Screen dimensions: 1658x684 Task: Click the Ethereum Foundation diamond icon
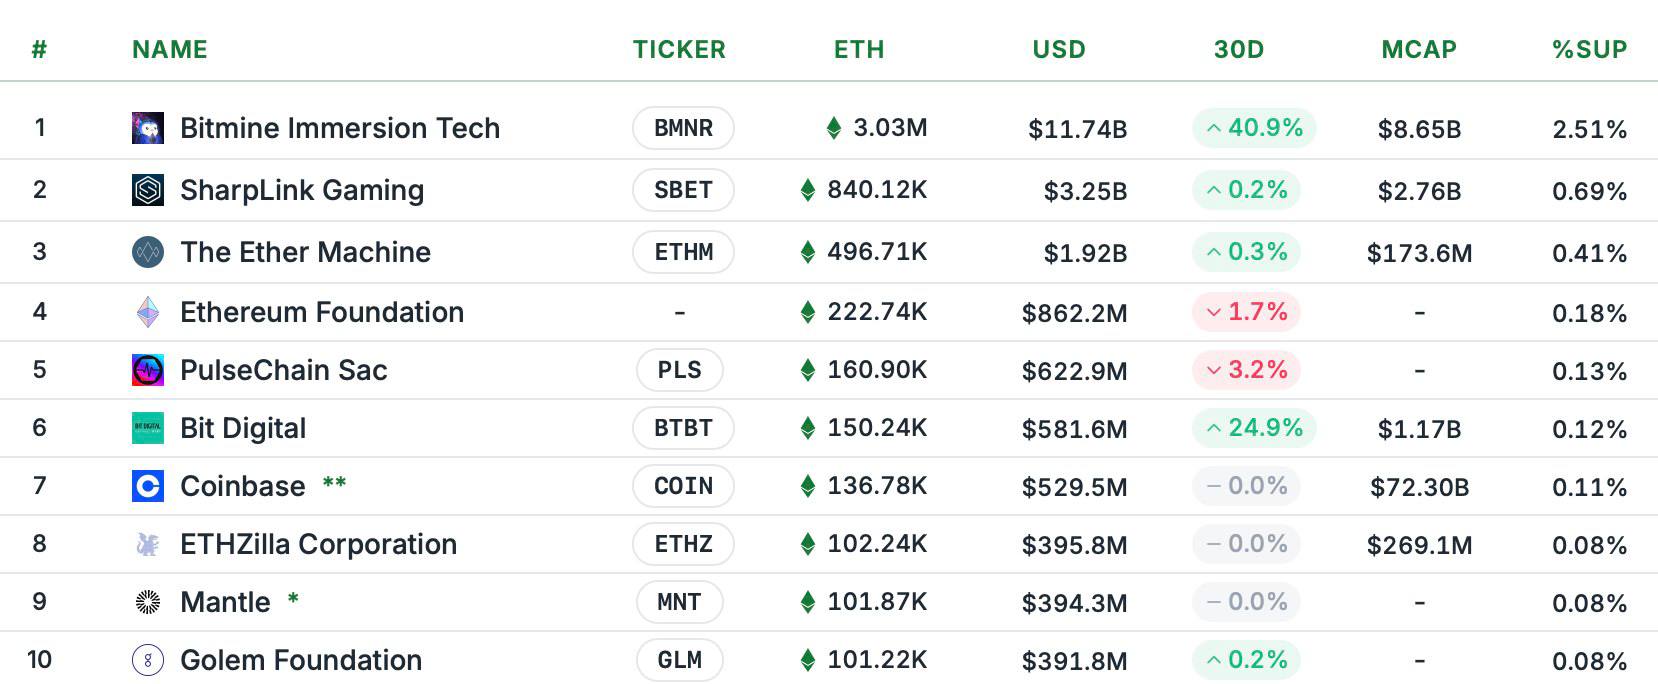(x=148, y=312)
